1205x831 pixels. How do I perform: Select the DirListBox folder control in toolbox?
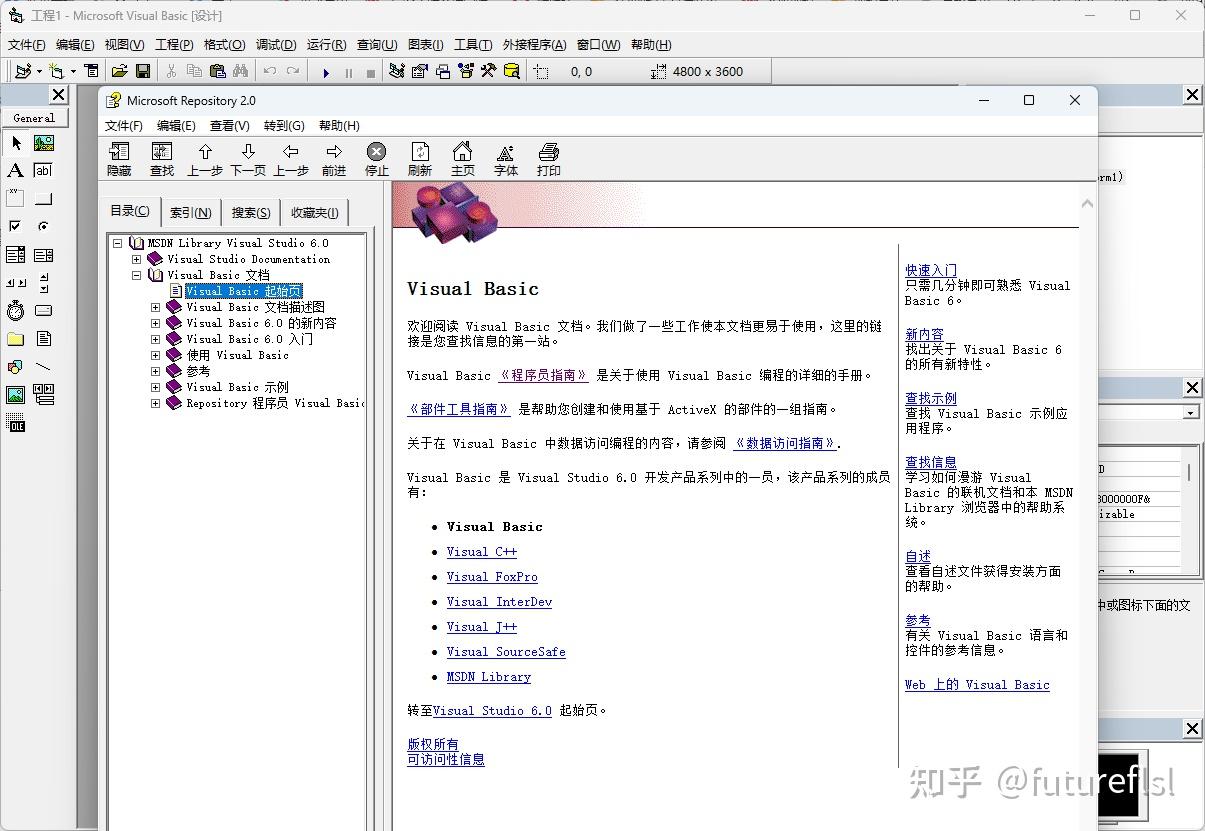click(x=16, y=339)
